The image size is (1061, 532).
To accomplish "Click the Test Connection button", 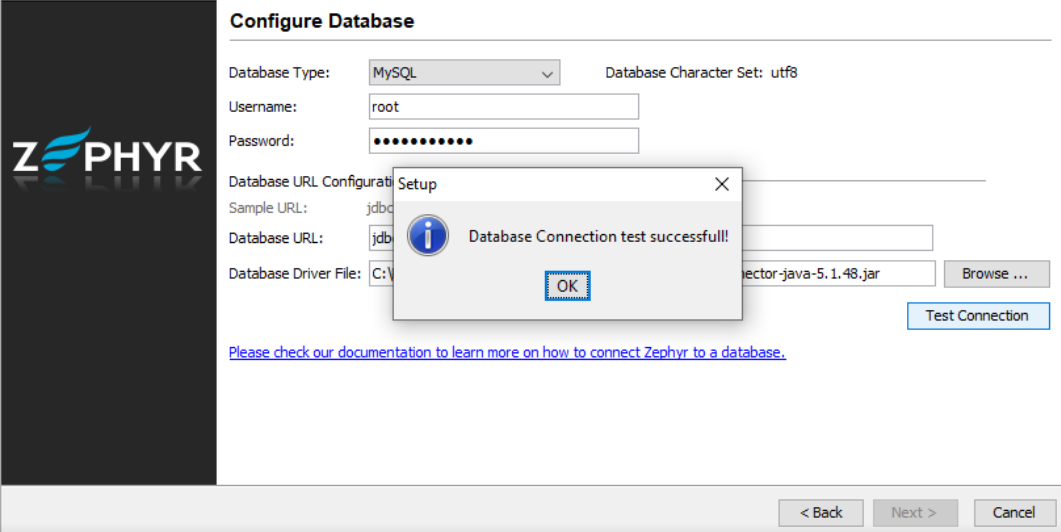I will click(977, 316).
